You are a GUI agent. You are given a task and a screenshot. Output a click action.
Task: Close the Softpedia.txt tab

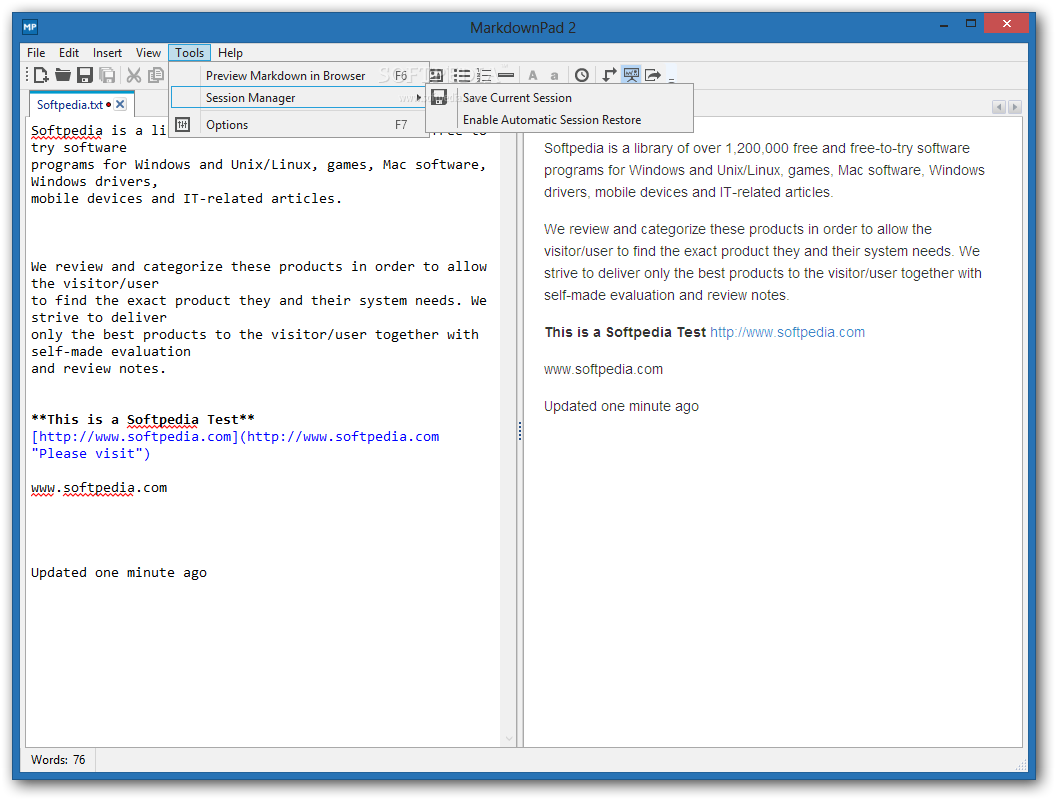coord(120,104)
